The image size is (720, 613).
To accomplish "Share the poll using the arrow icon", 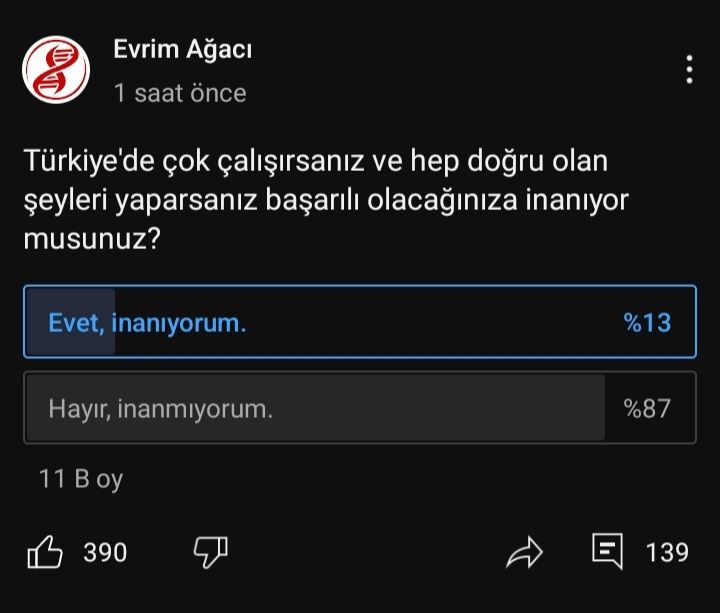I will click(524, 552).
